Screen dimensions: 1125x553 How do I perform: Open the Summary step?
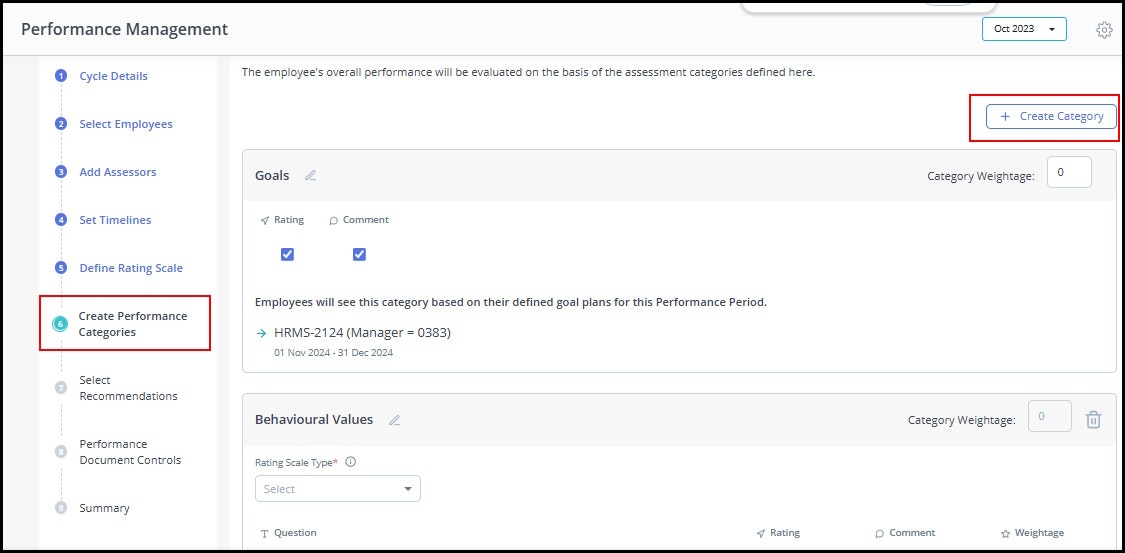pyautogui.click(x=104, y=508)
